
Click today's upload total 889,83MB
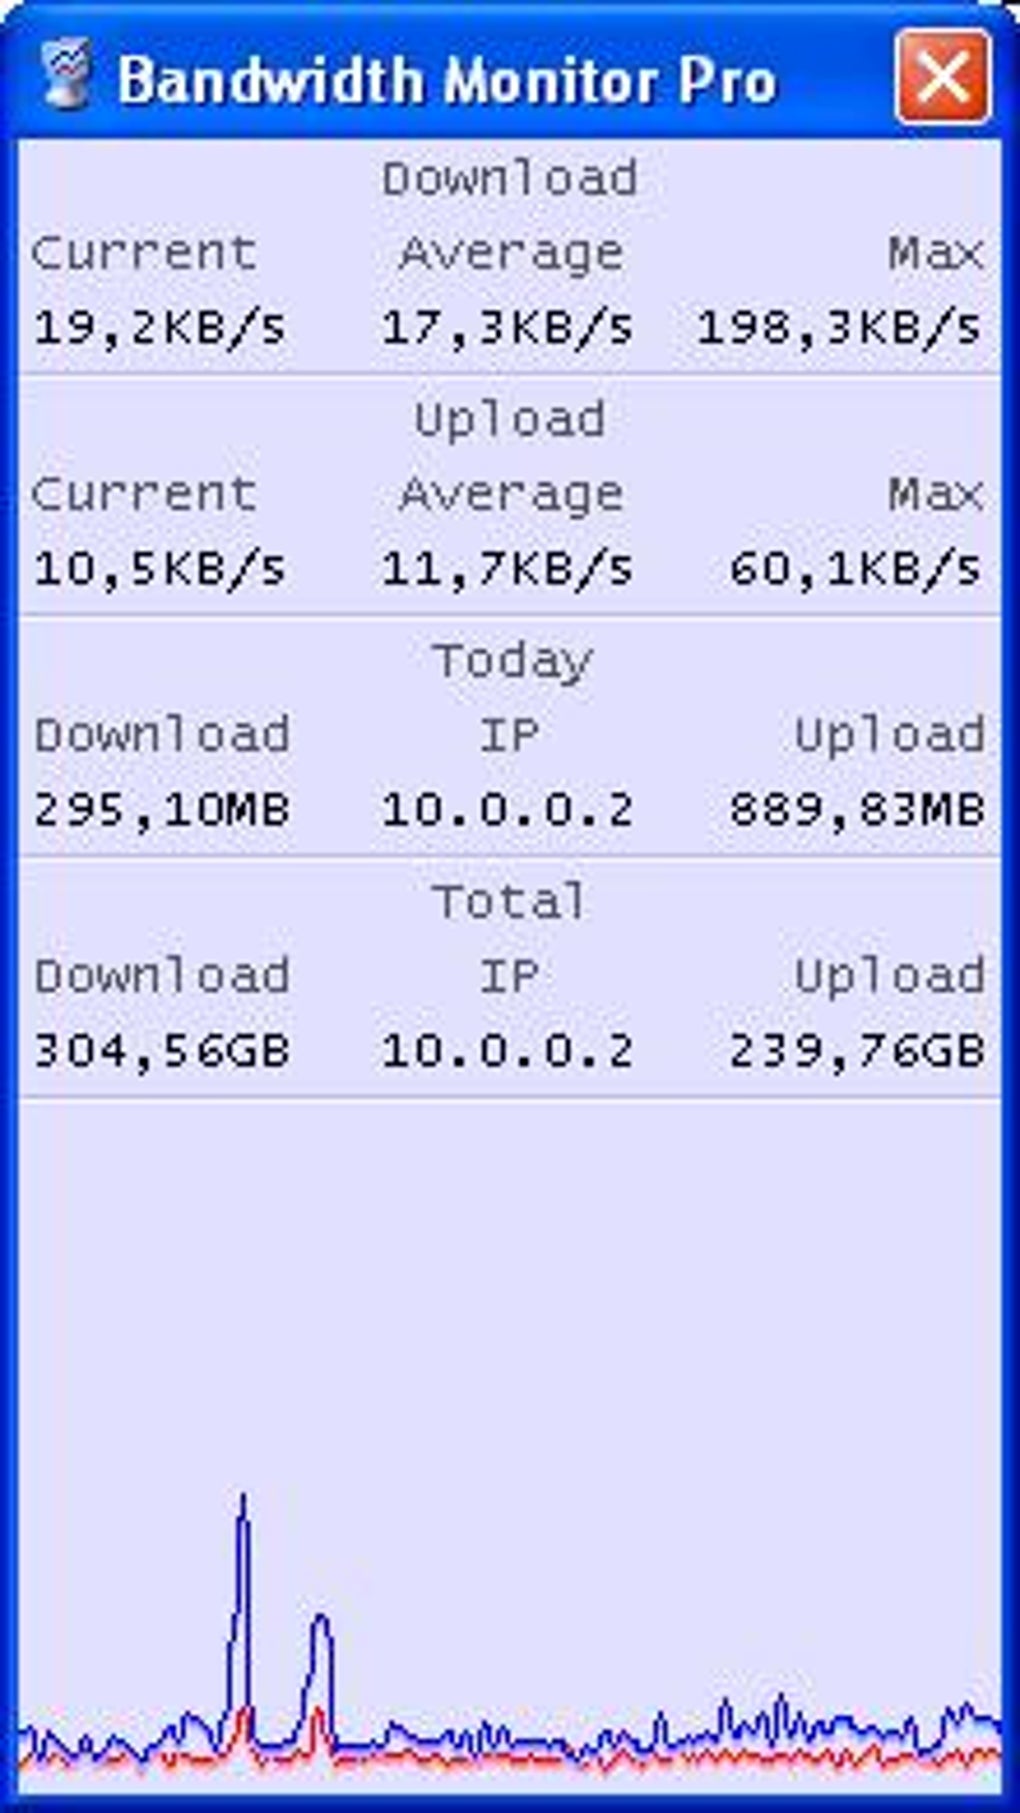point(857,809)
